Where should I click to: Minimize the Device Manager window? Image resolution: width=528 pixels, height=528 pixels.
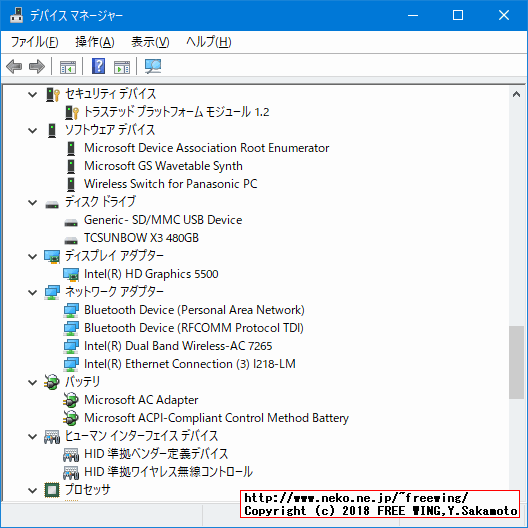[413, 15]
